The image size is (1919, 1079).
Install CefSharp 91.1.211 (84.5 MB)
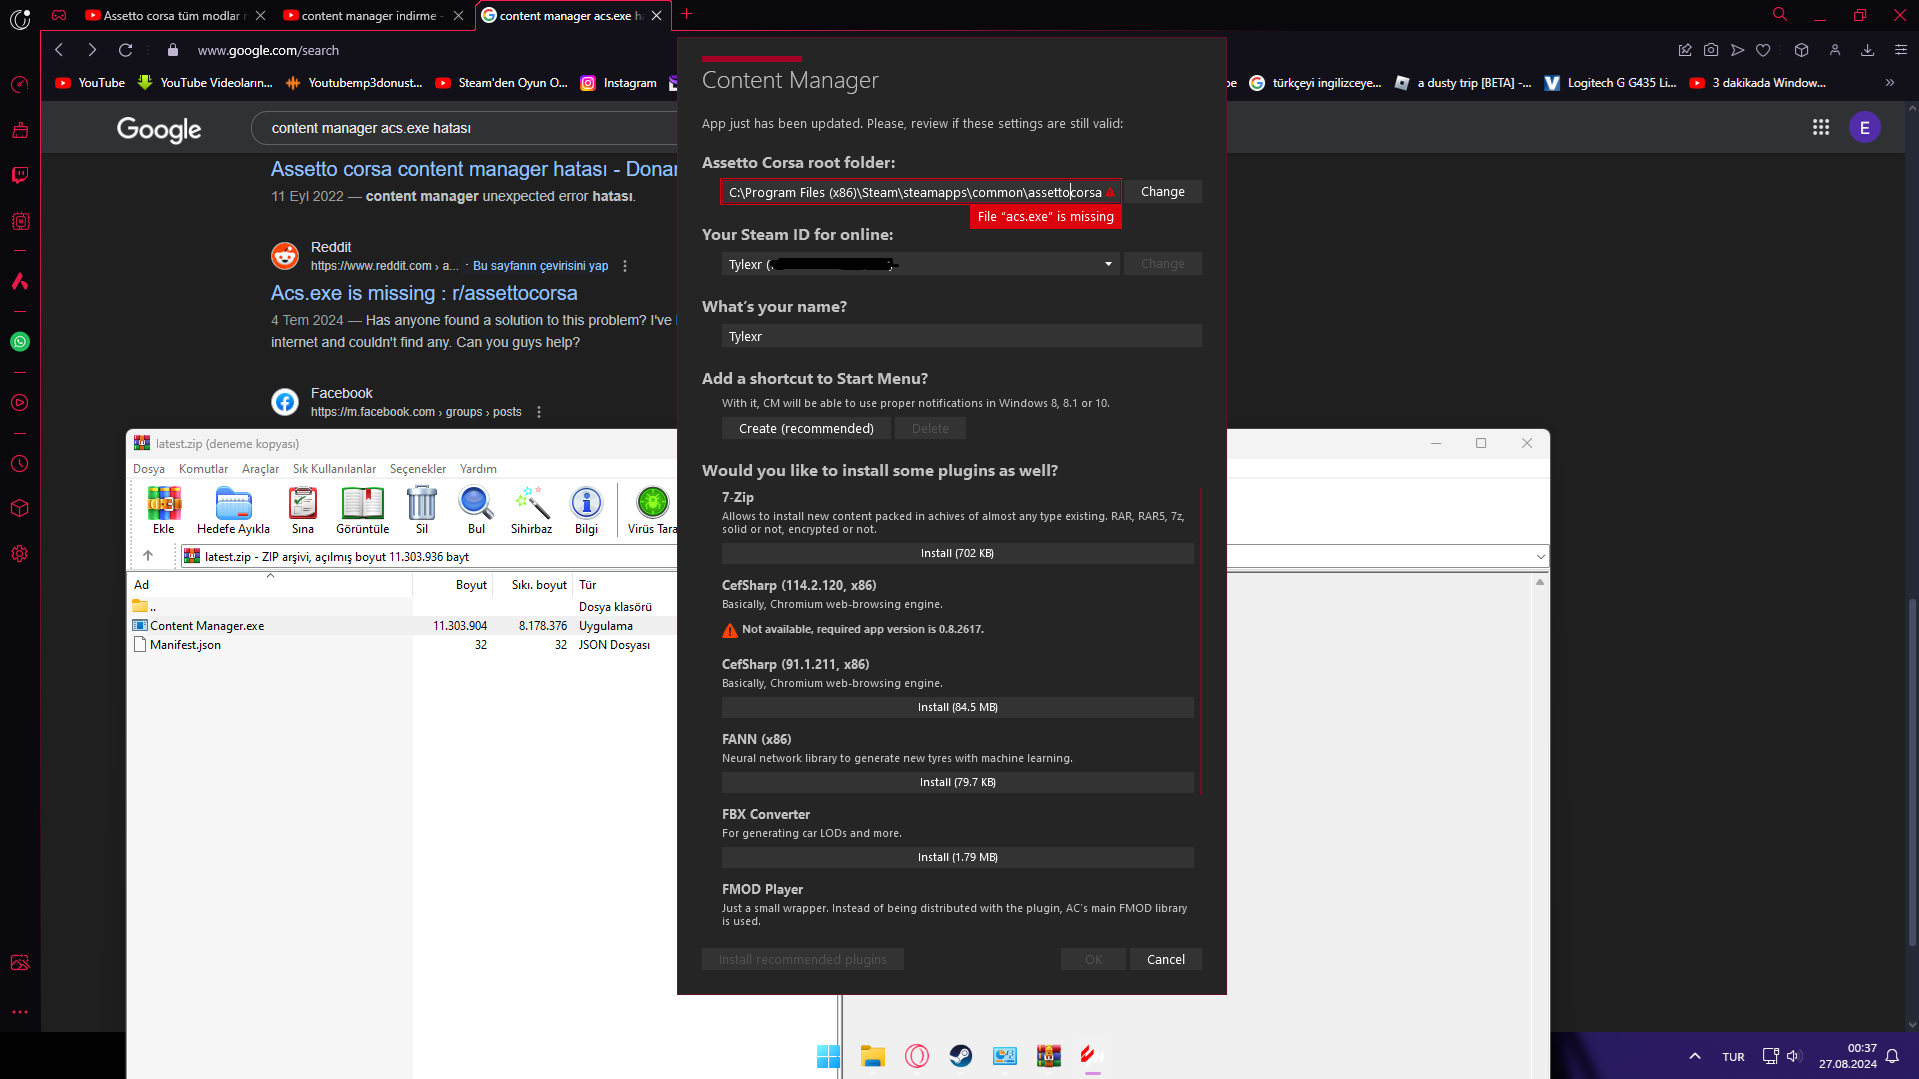957,708
